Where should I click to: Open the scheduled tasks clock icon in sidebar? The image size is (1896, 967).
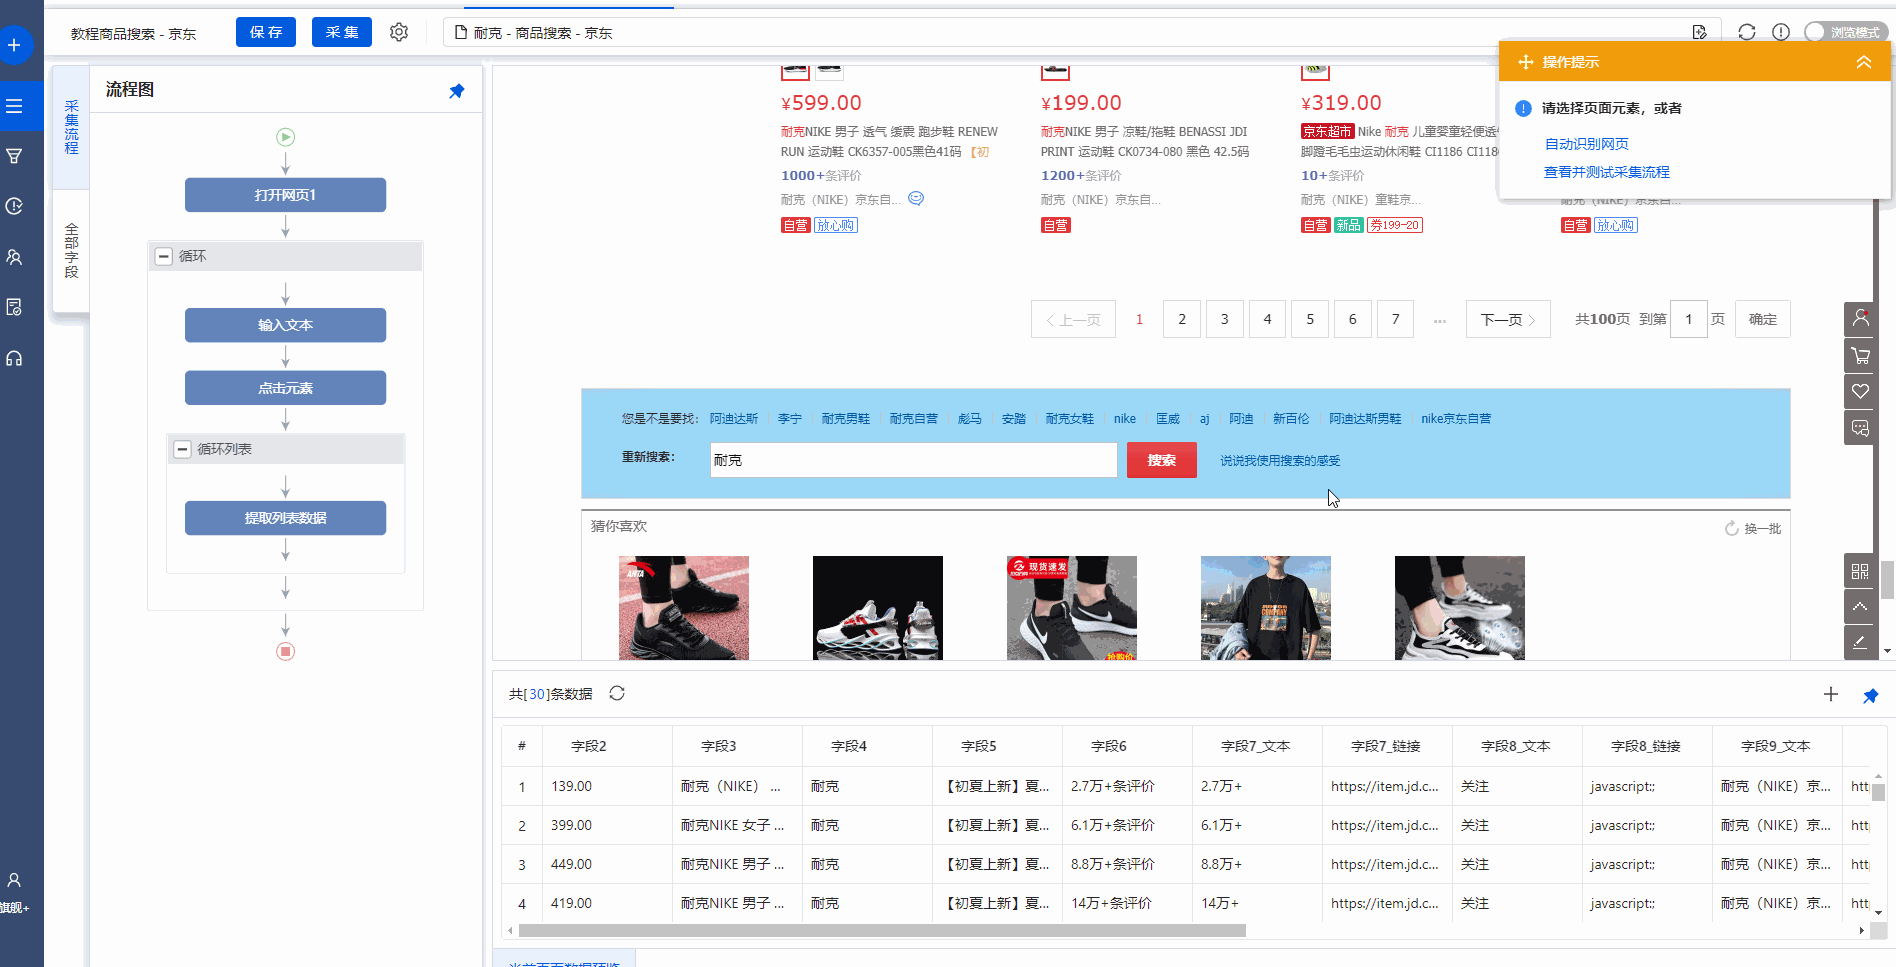tap(14, 206)
